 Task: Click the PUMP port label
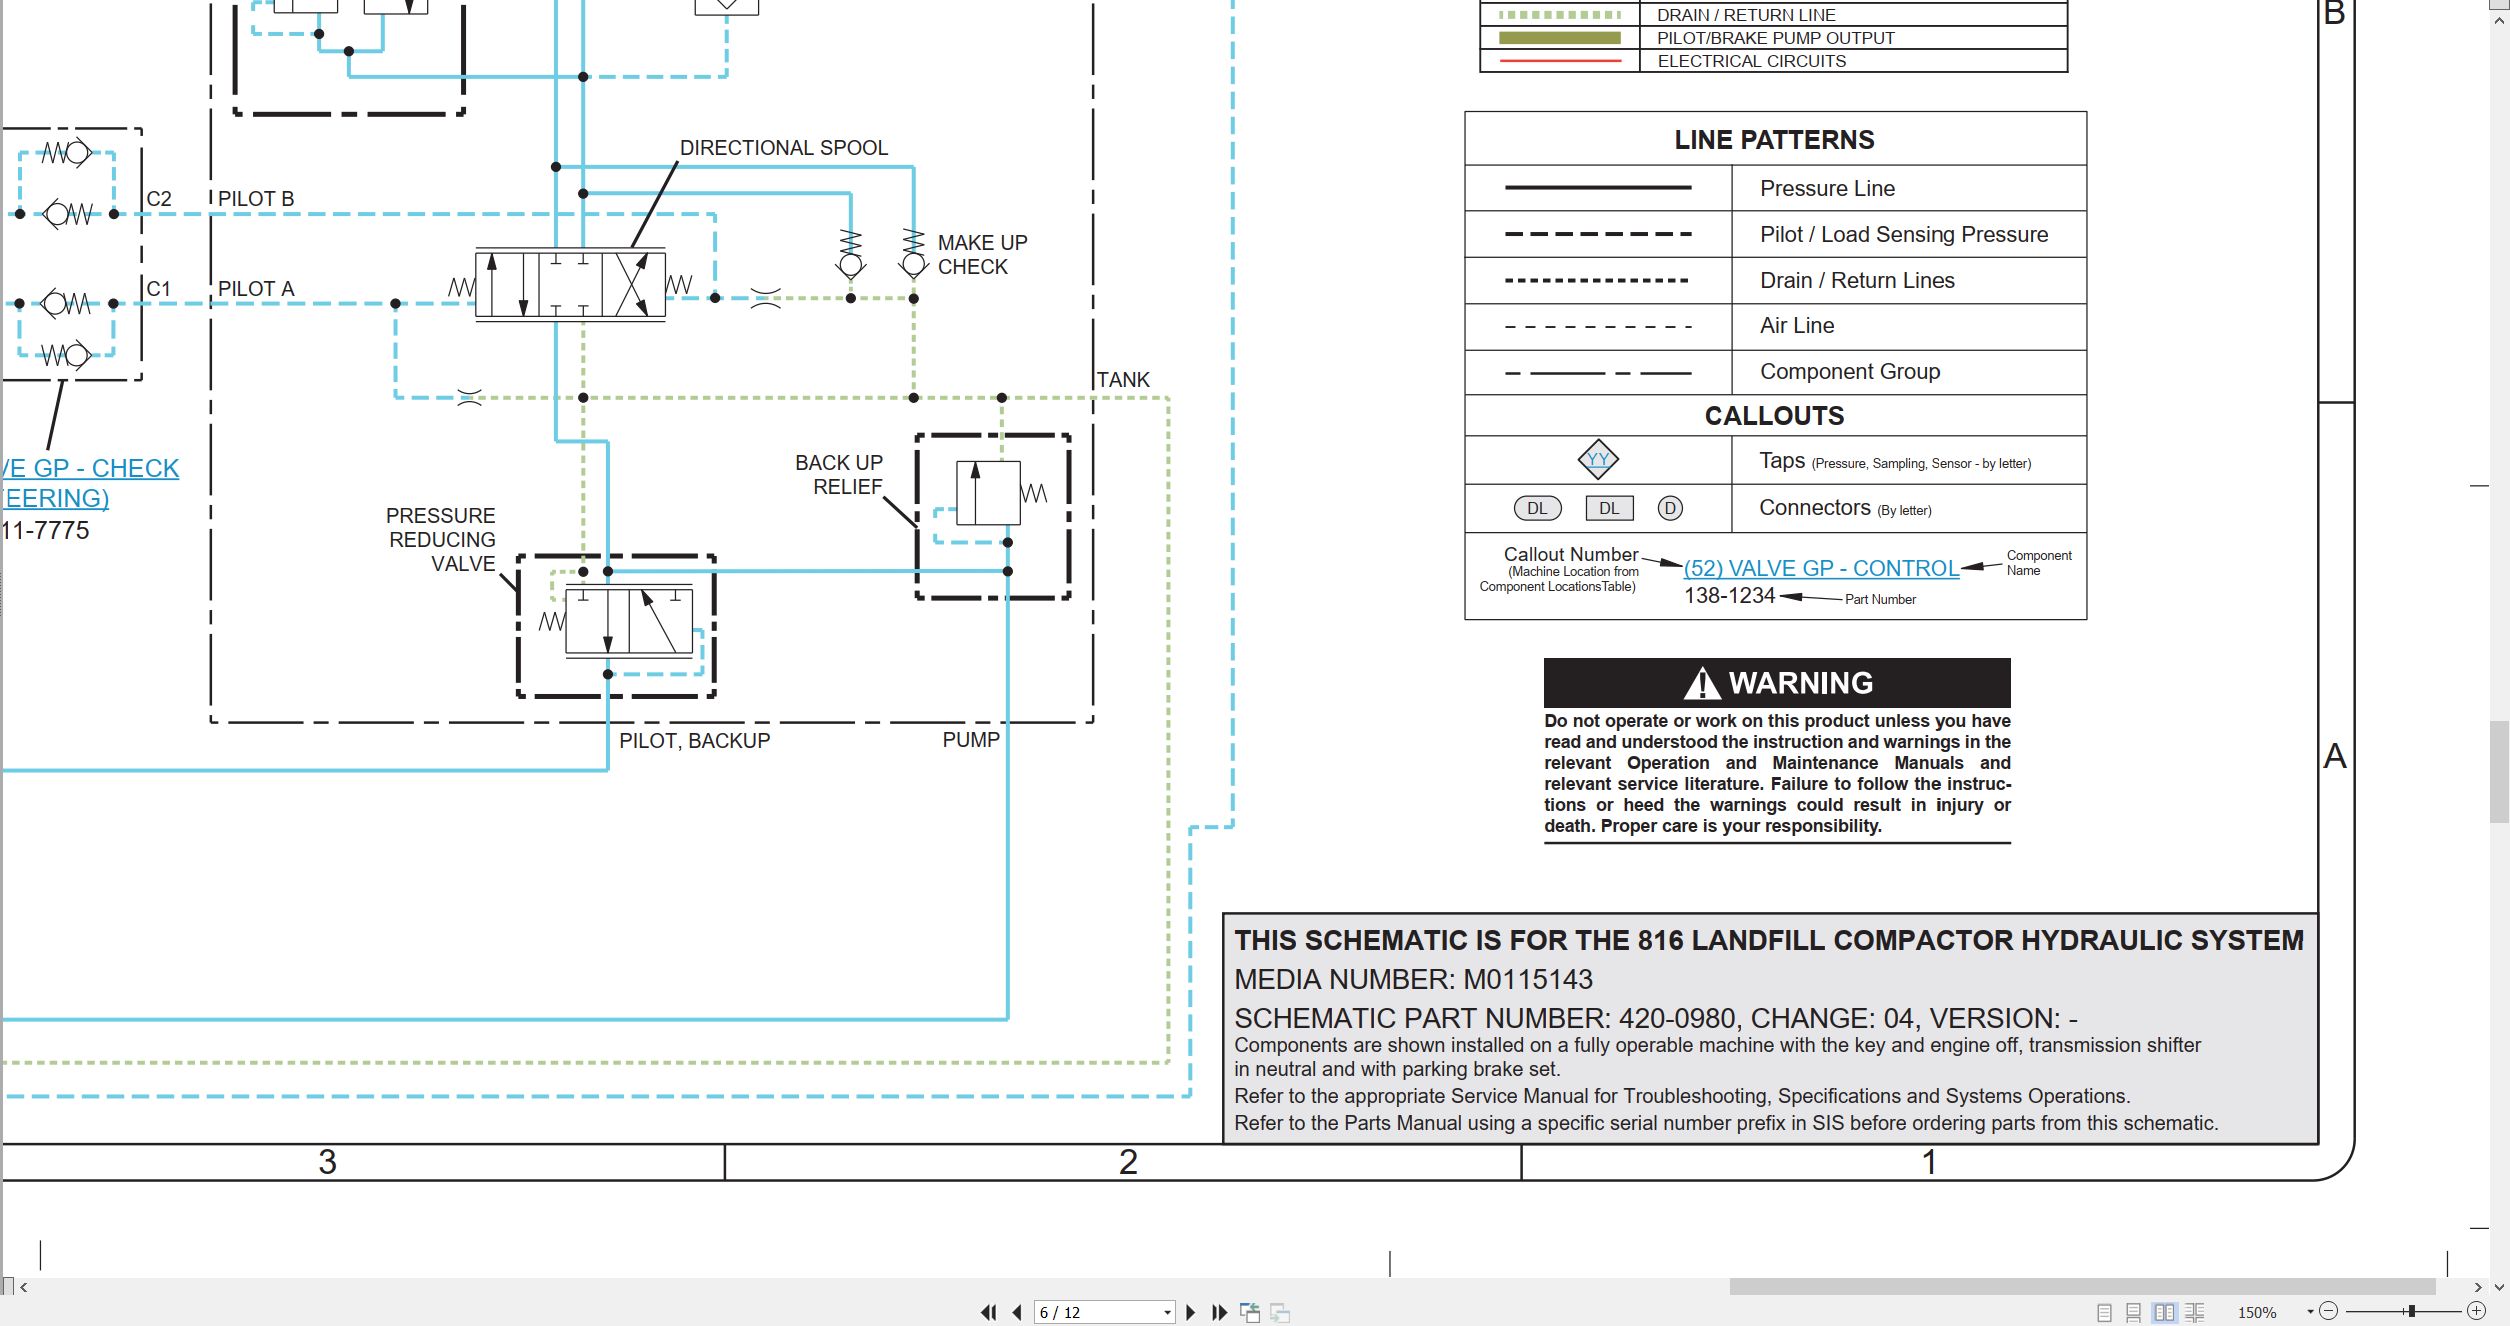970,740
